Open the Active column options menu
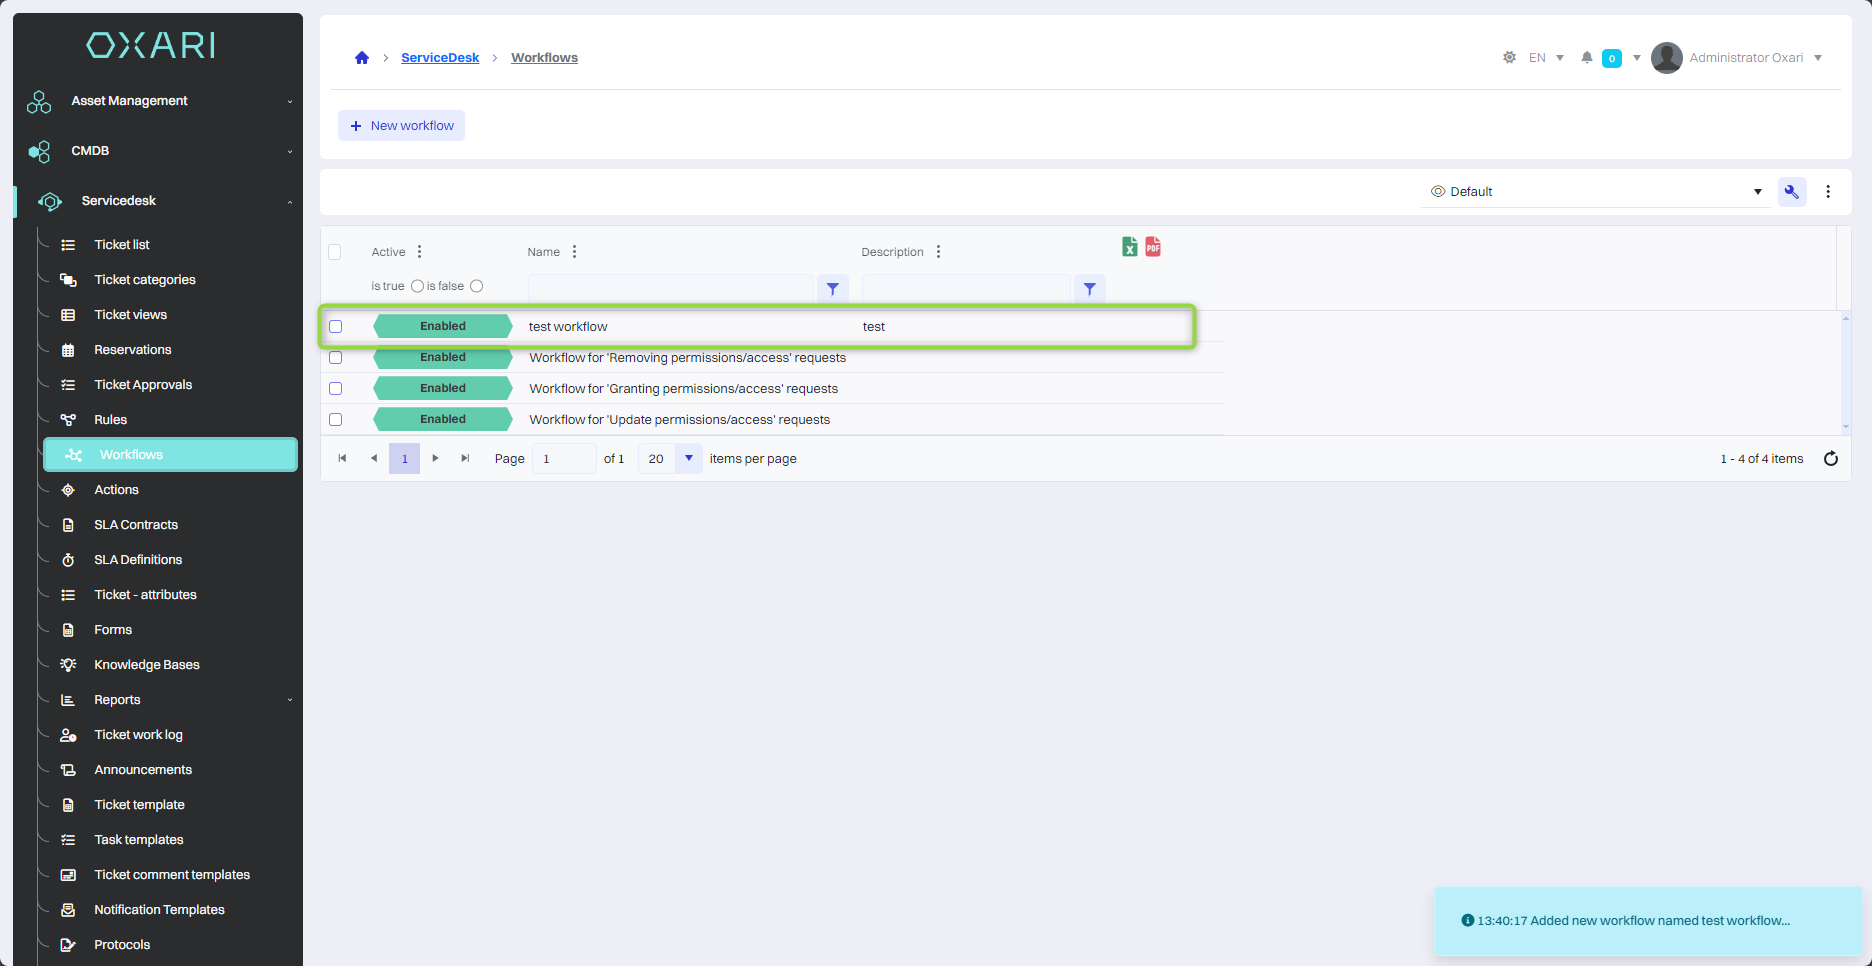 [x=419, y=252]
